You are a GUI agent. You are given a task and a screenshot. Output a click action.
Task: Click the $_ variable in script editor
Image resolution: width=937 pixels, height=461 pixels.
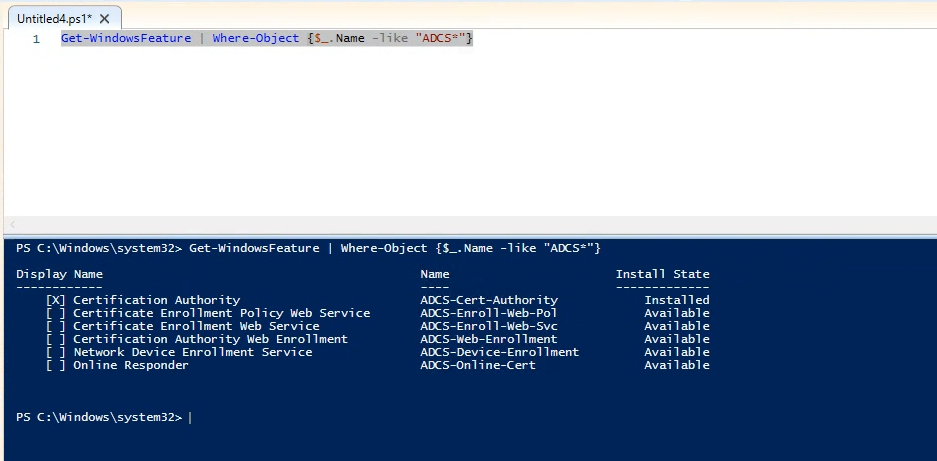click(321, 38)
